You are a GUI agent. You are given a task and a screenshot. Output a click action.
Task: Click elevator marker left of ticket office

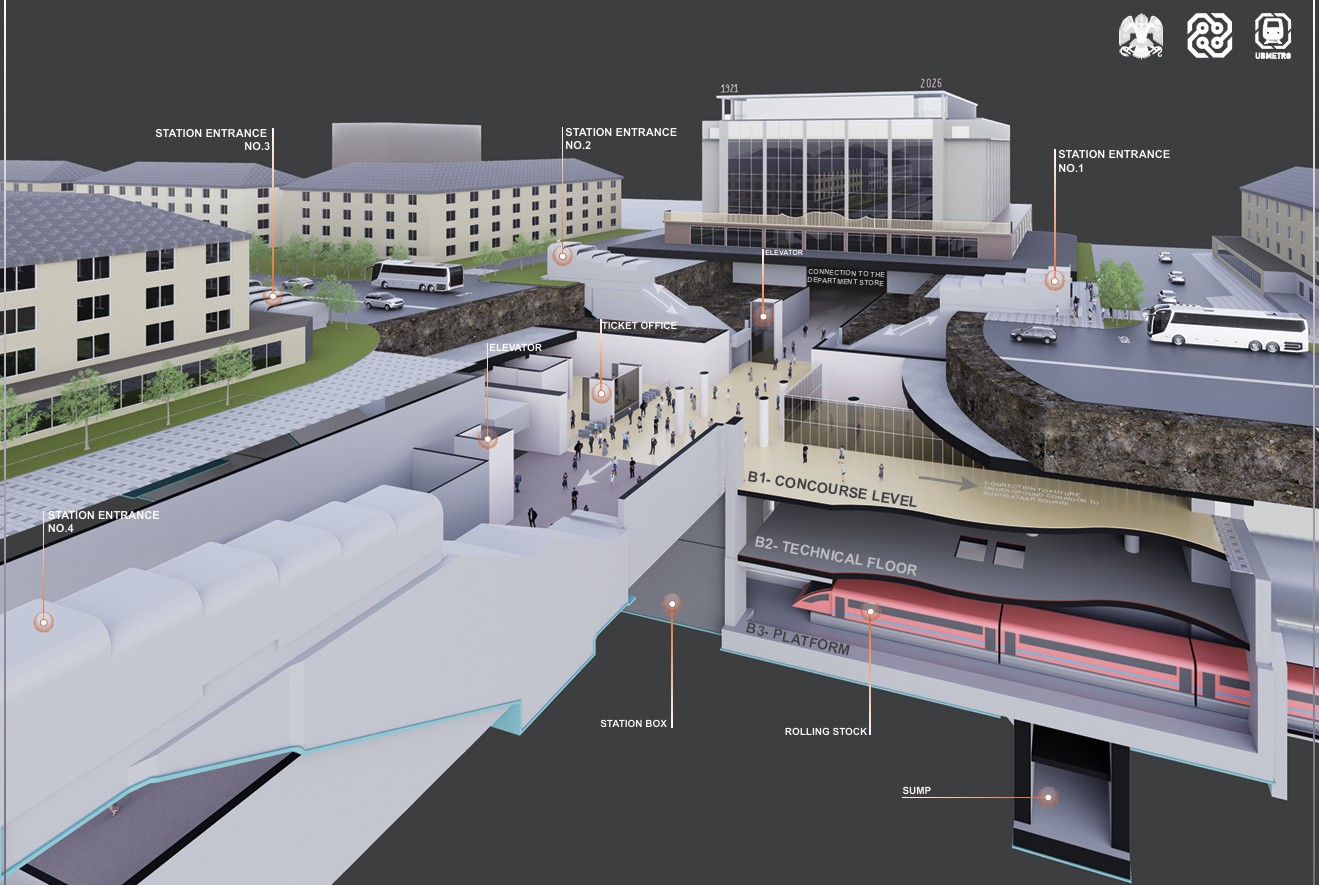(488, 439)
